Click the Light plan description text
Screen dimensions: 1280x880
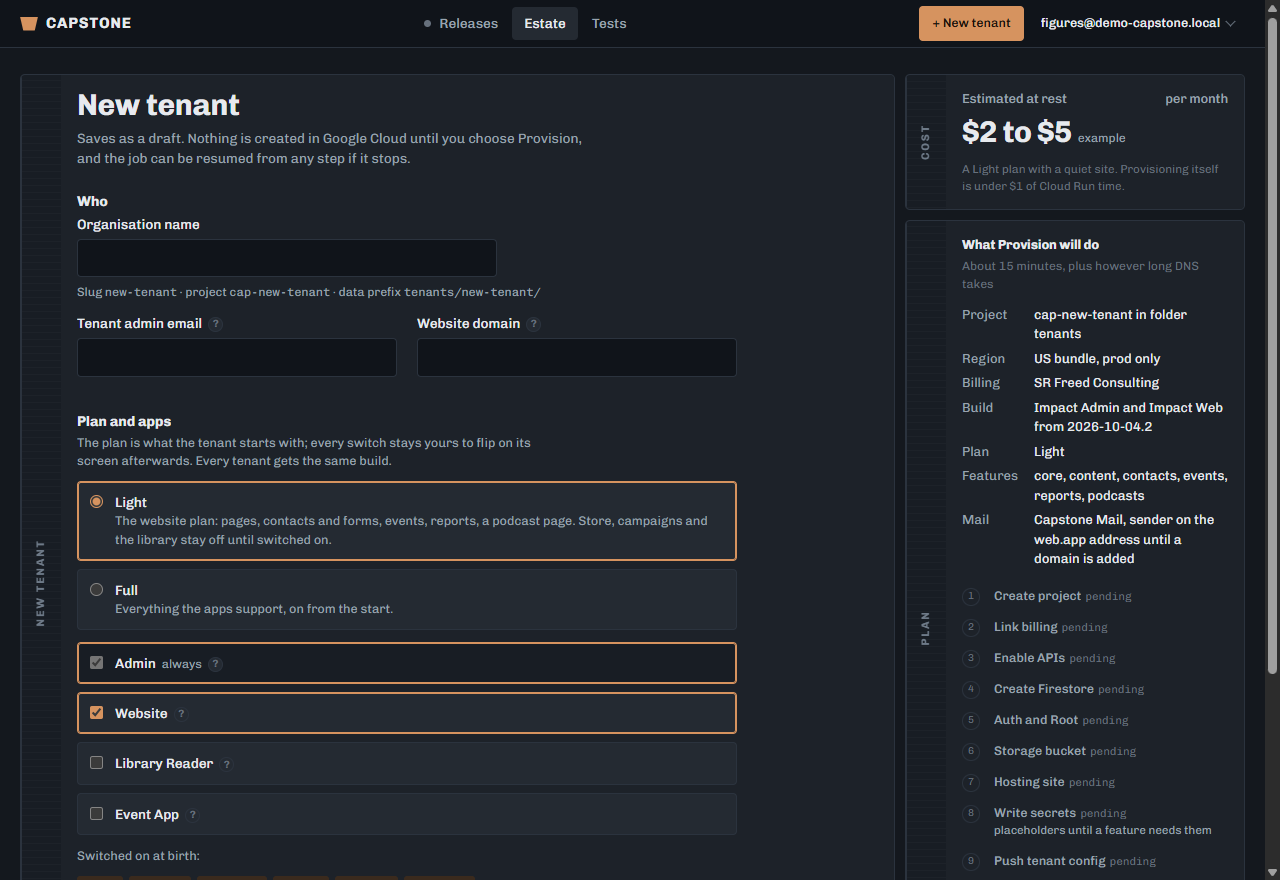pyautogui.click(x=411, y=530)
